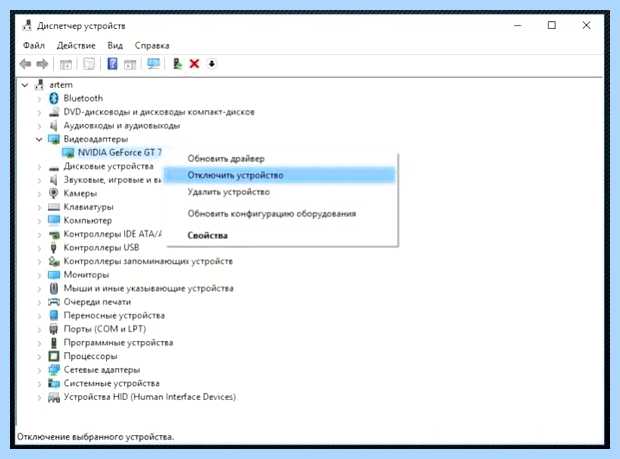Select Контроллеры запоминающих устройств row
The image size is (620, 459).
tap(148, 261)
